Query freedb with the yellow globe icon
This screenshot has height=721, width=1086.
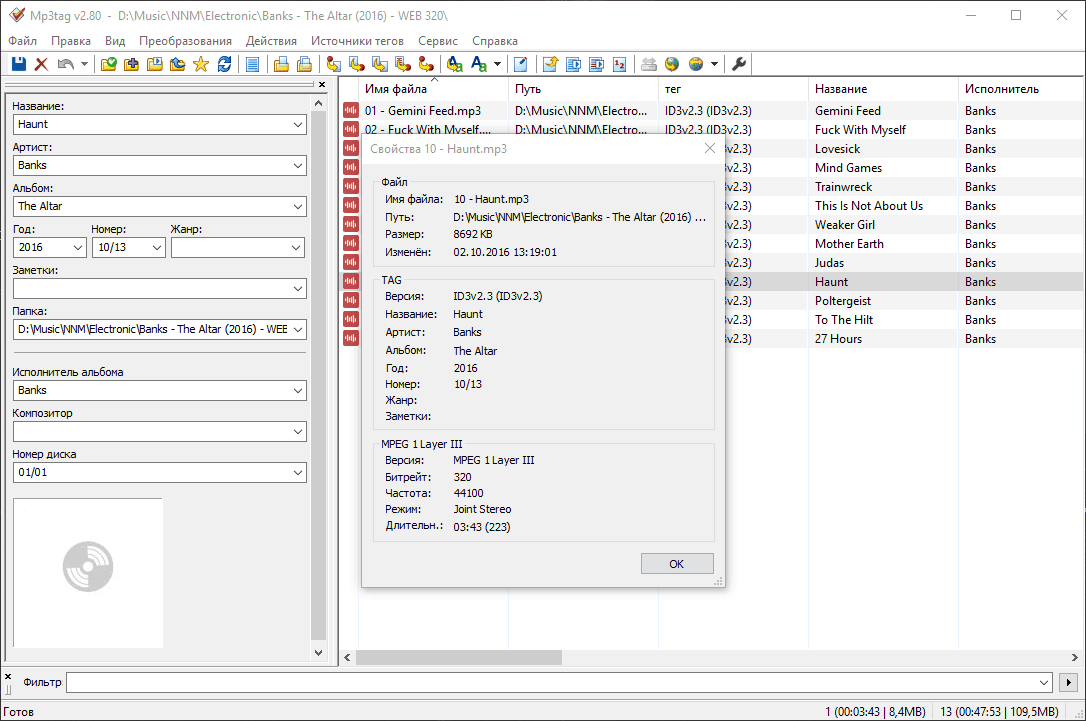point(672,64)
